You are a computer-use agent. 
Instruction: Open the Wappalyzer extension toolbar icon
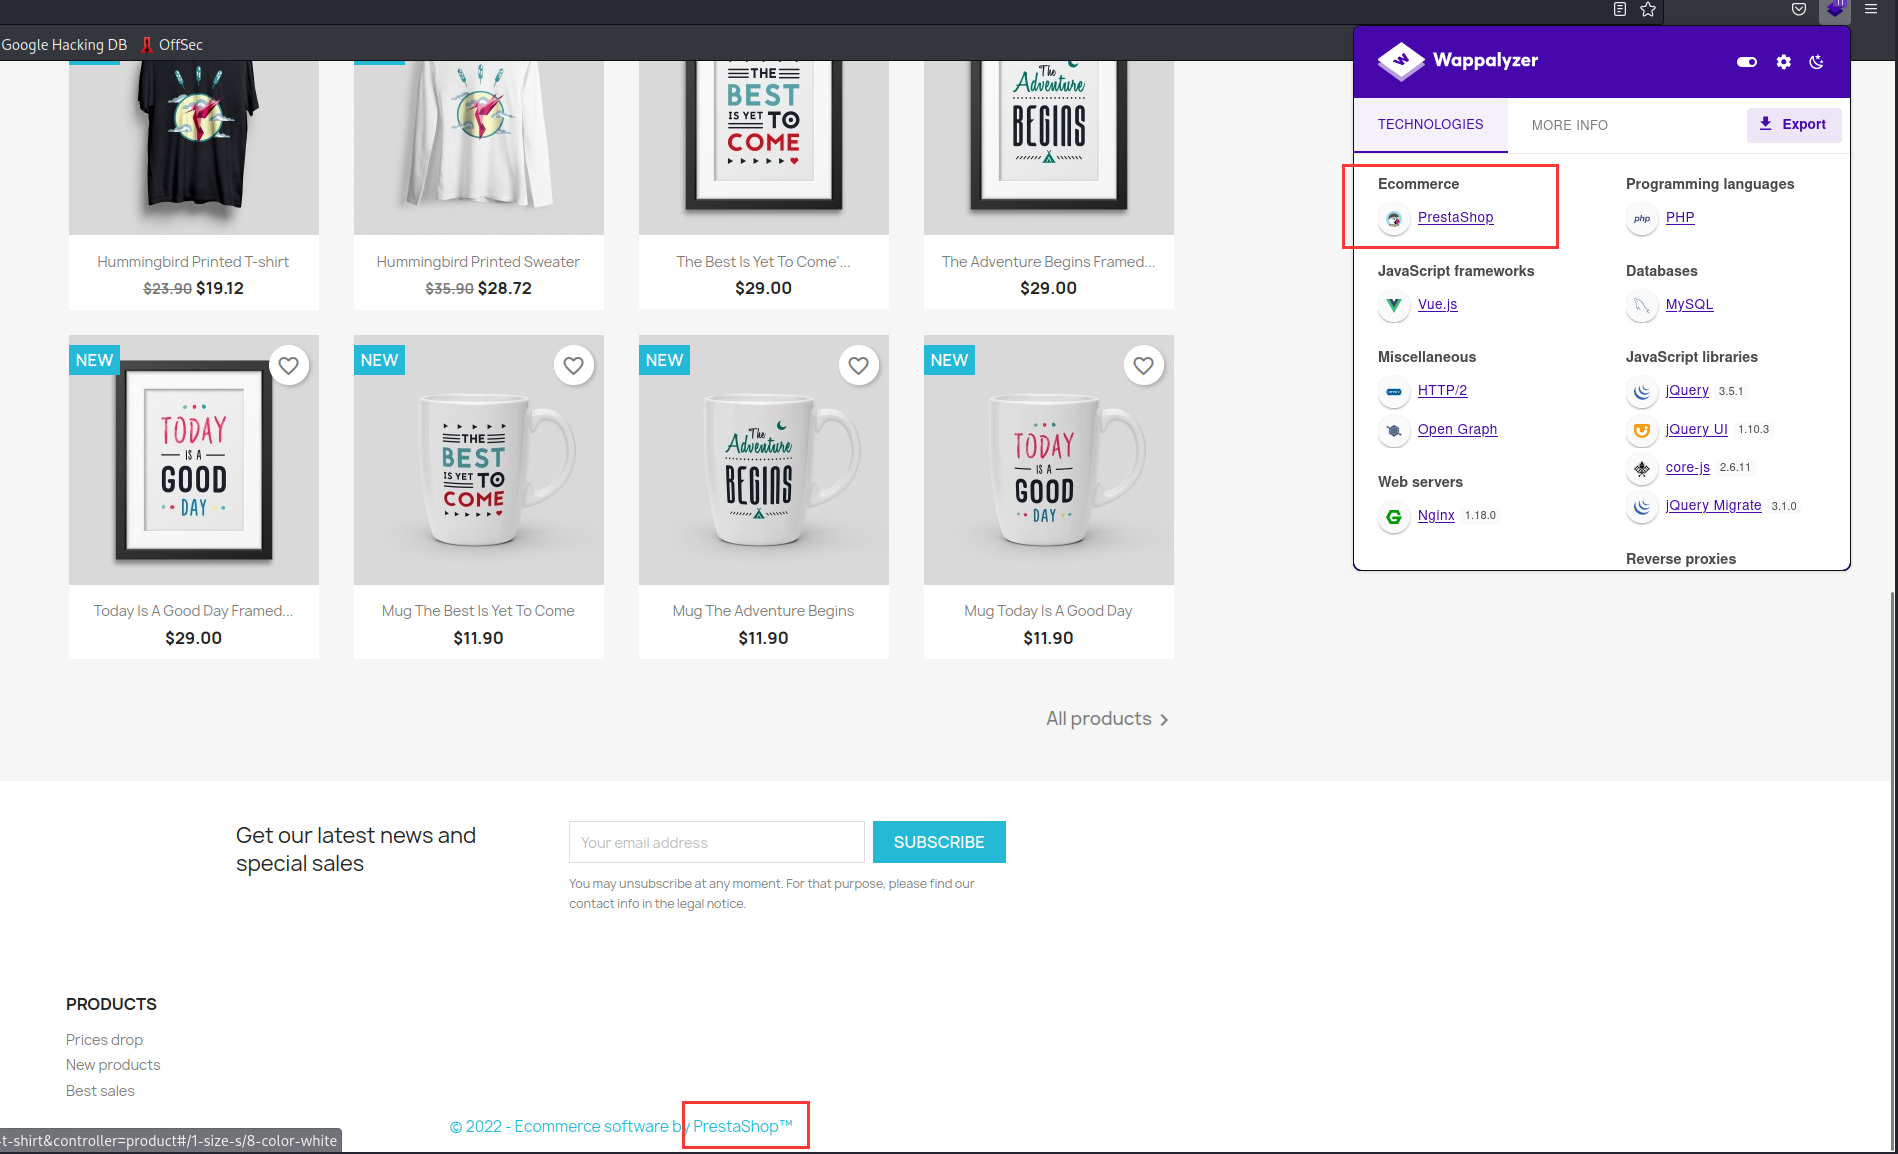tap(1835, 9)
